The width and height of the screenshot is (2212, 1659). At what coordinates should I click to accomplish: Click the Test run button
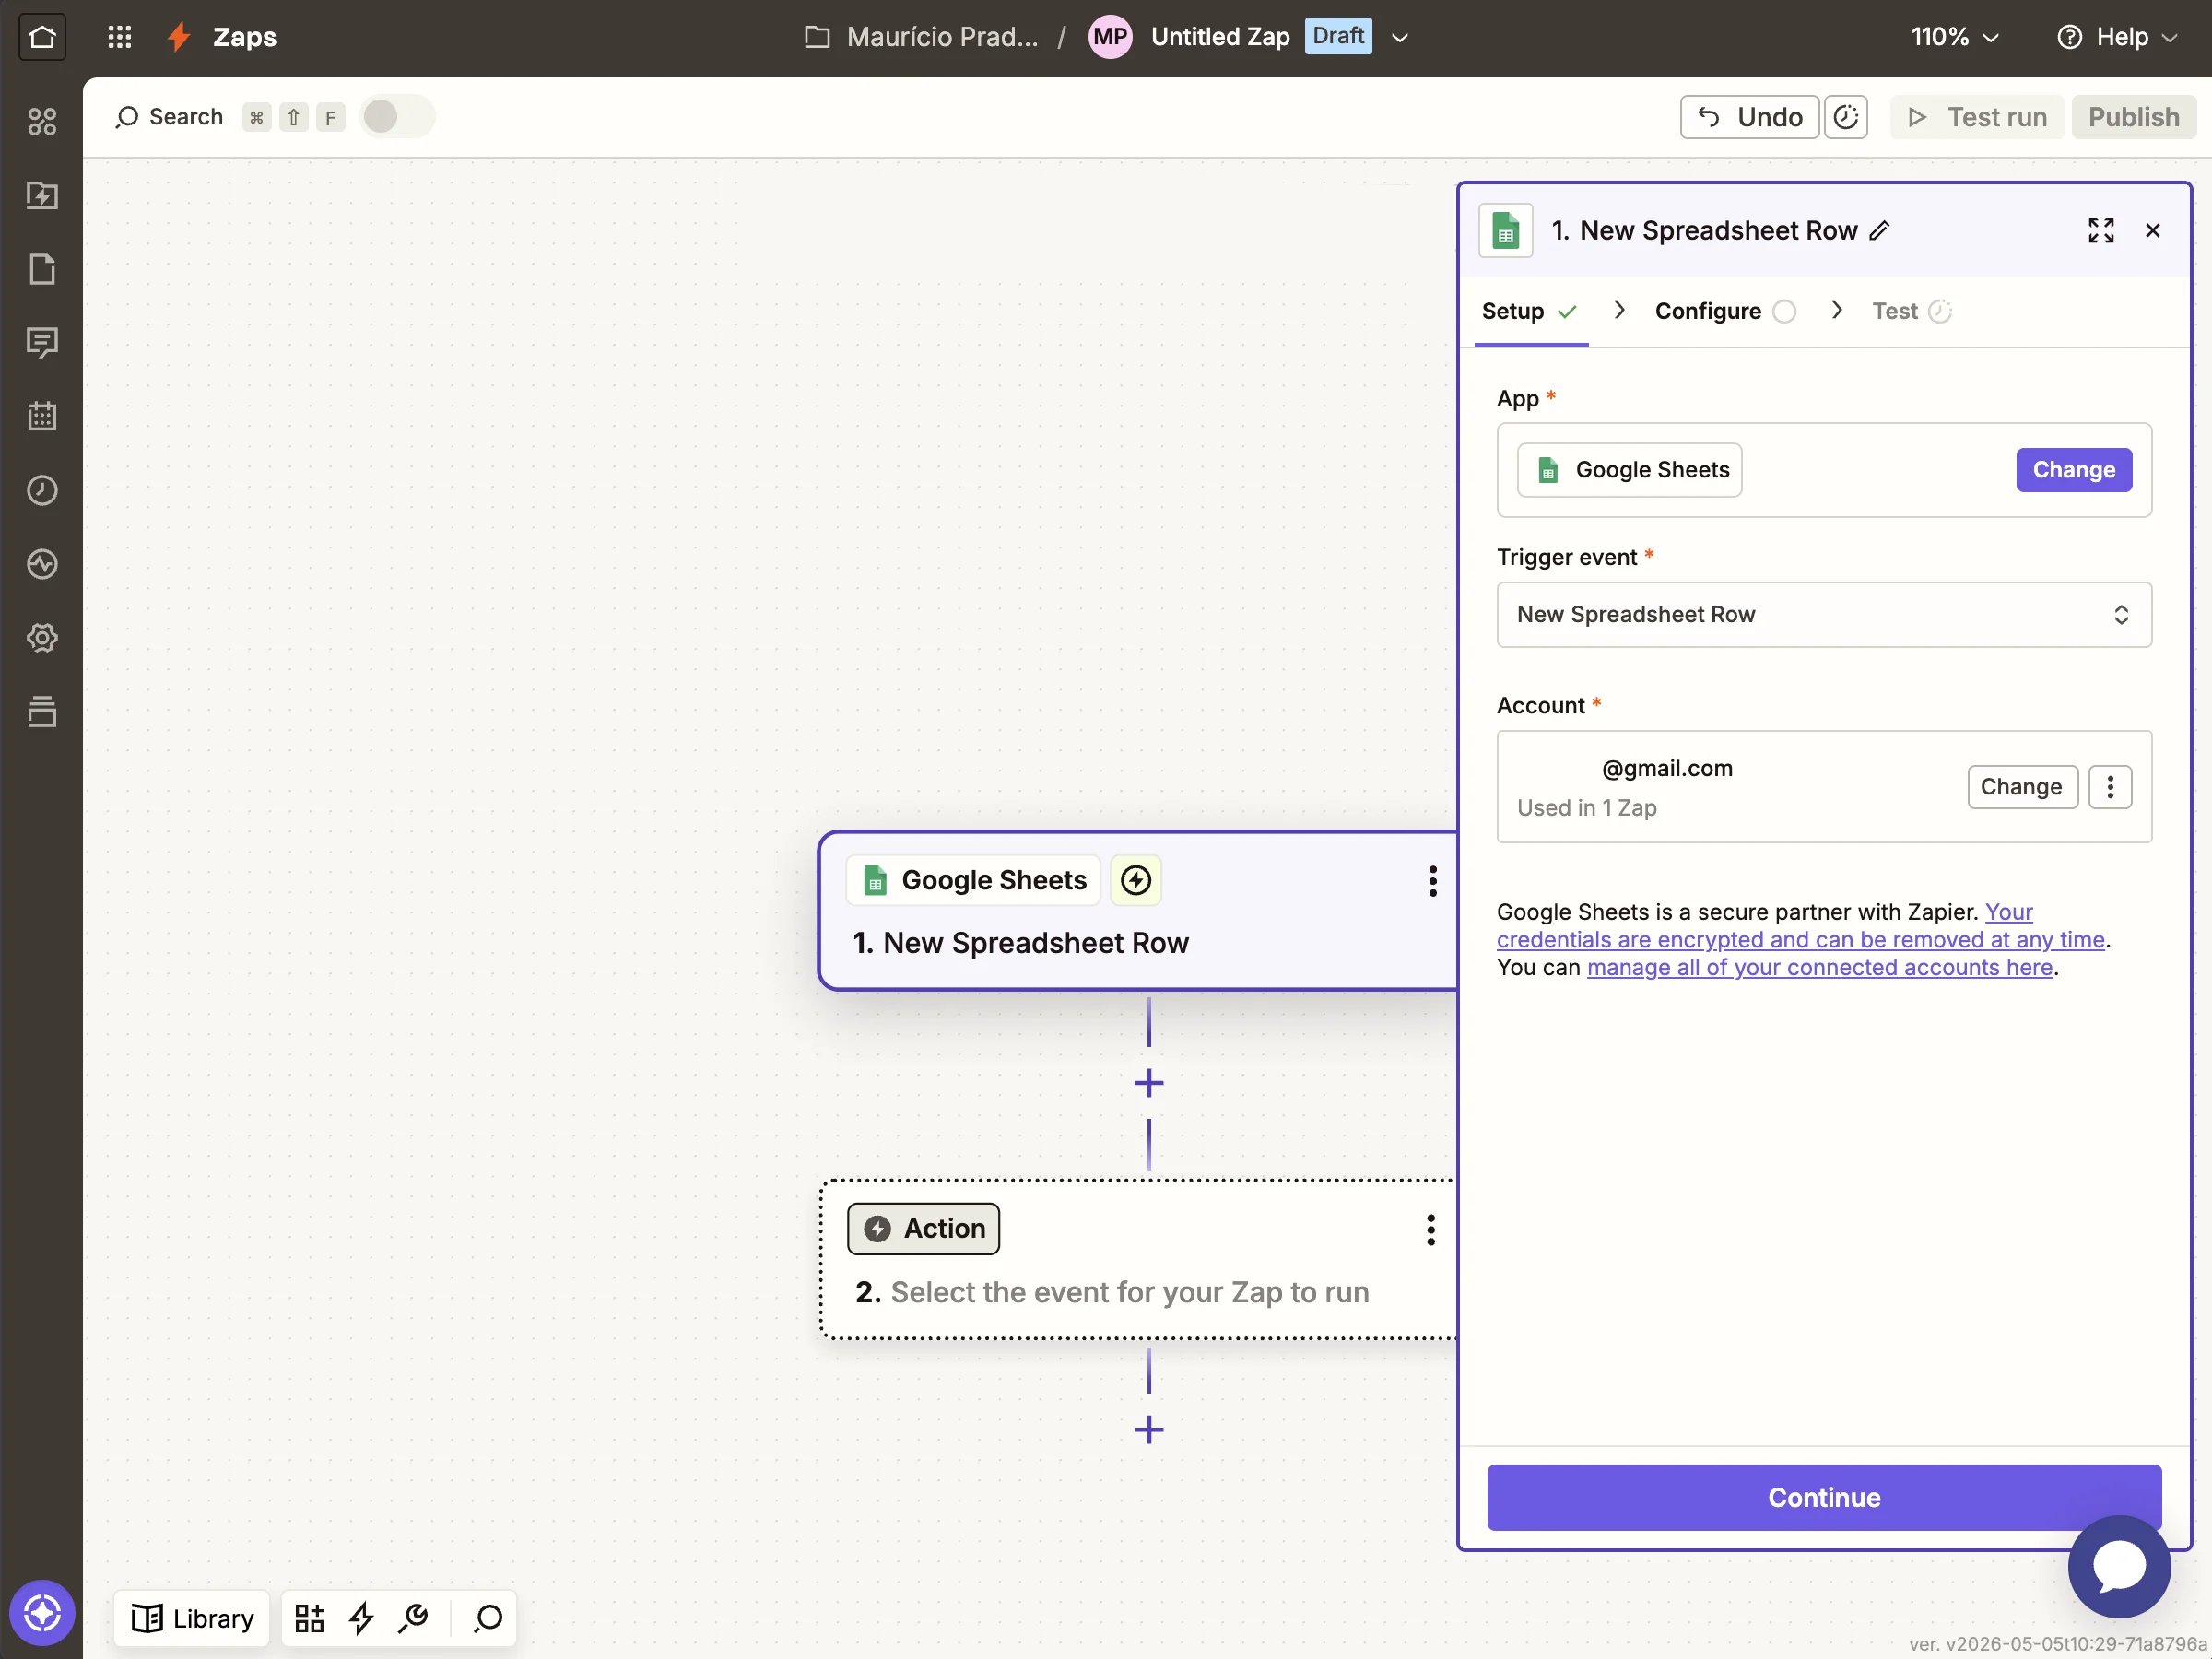coord(1976,117)
